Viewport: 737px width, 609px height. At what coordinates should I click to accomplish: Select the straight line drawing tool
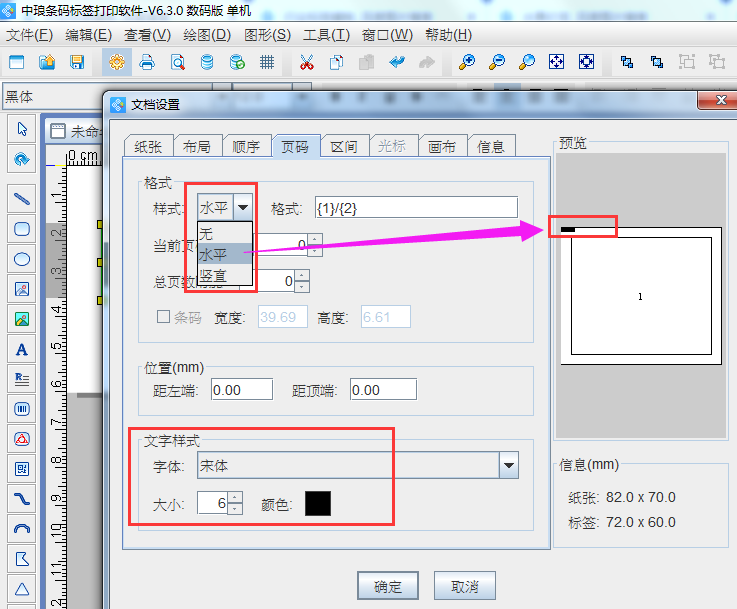(x=22, y=198)
